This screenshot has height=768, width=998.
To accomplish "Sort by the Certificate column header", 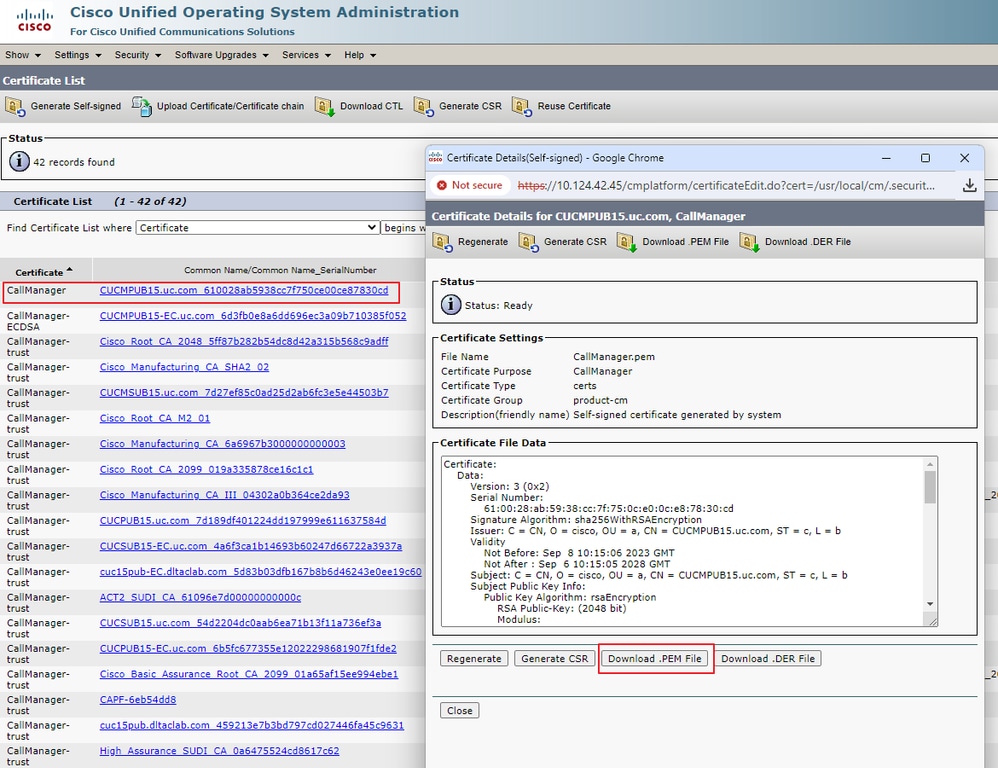I will pyautogui.click(x=44, y=272).
